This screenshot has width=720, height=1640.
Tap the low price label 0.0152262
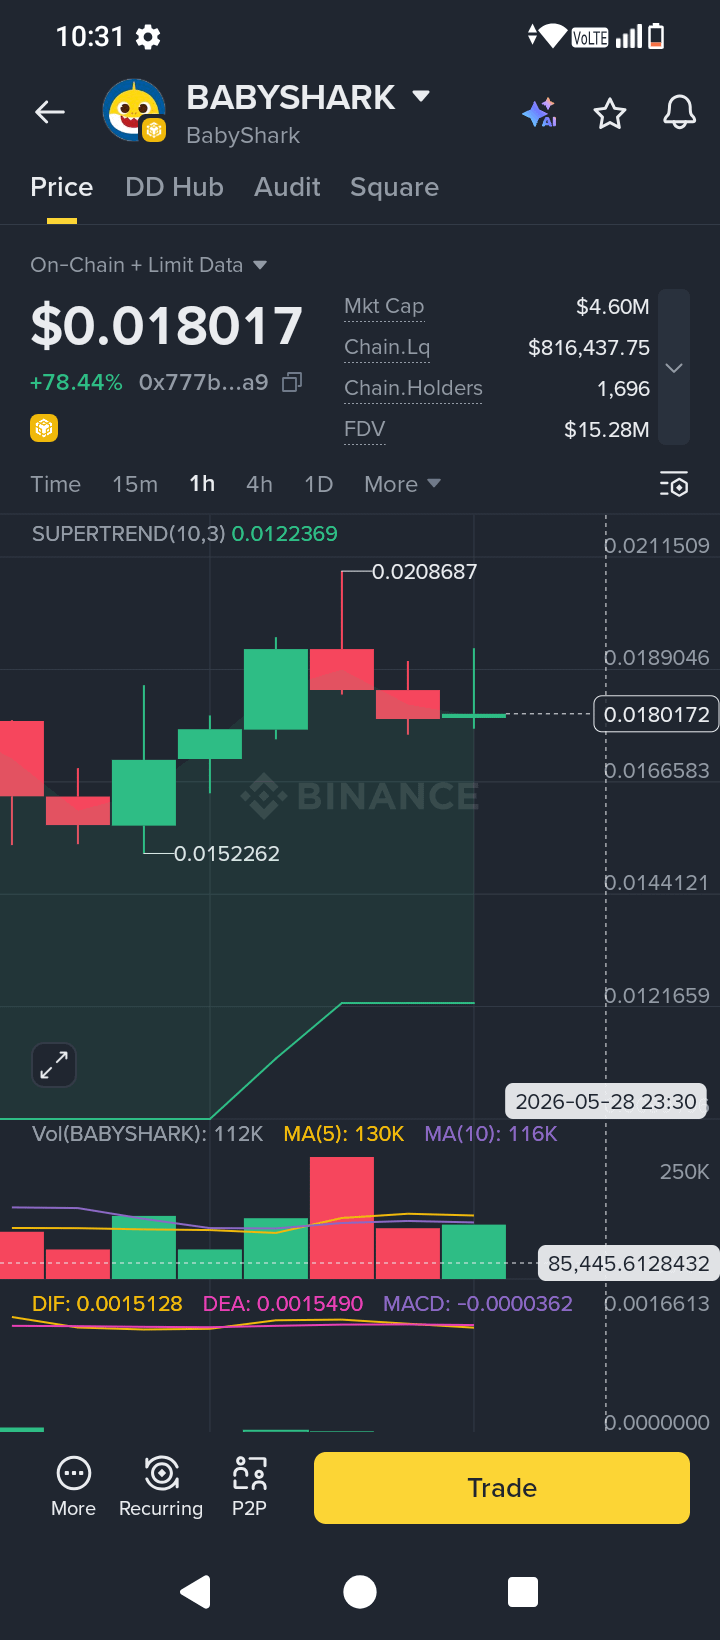click(227, 854)
